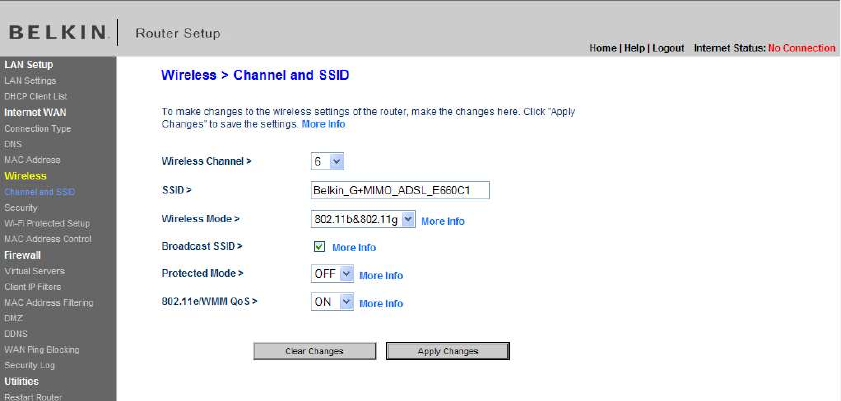Open DDNS page in sidebar
The image size is (841, 401).
pos(16,333)
